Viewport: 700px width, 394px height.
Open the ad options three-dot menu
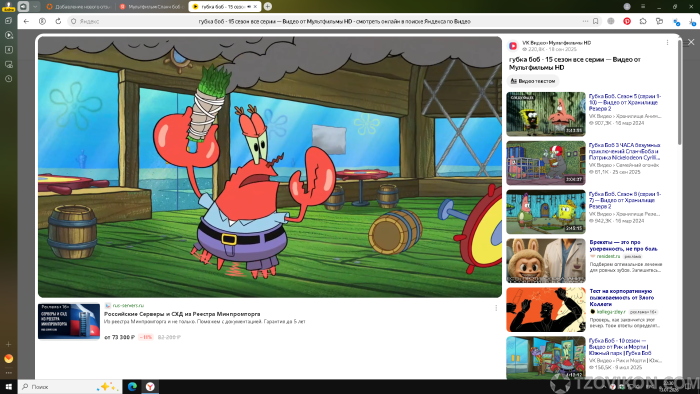click(496, 308)
